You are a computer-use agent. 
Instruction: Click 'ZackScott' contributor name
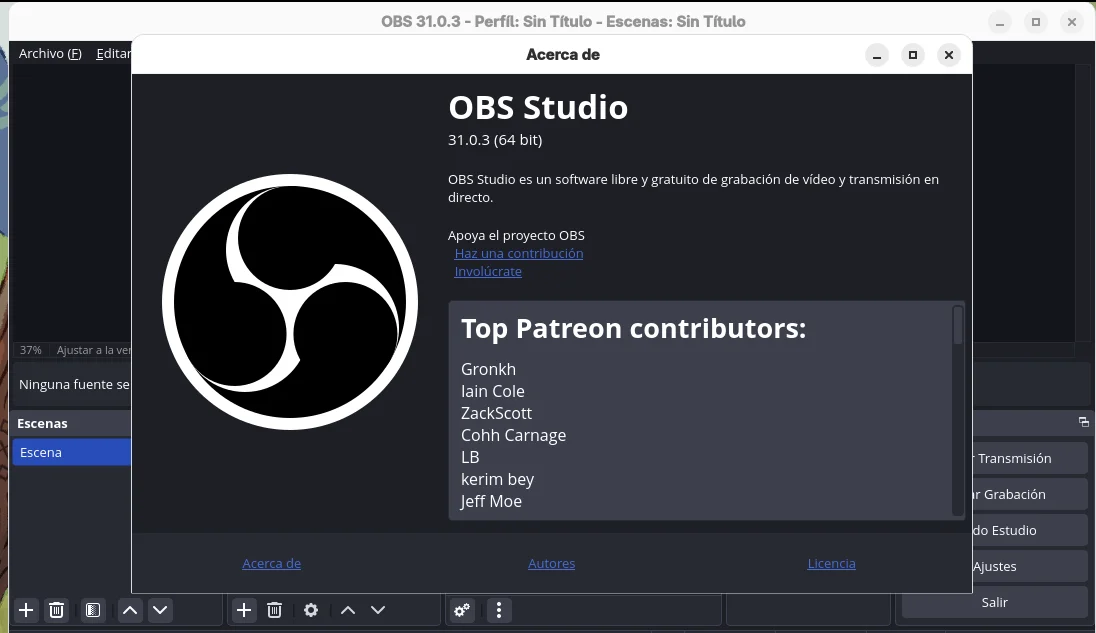point(496,413)
